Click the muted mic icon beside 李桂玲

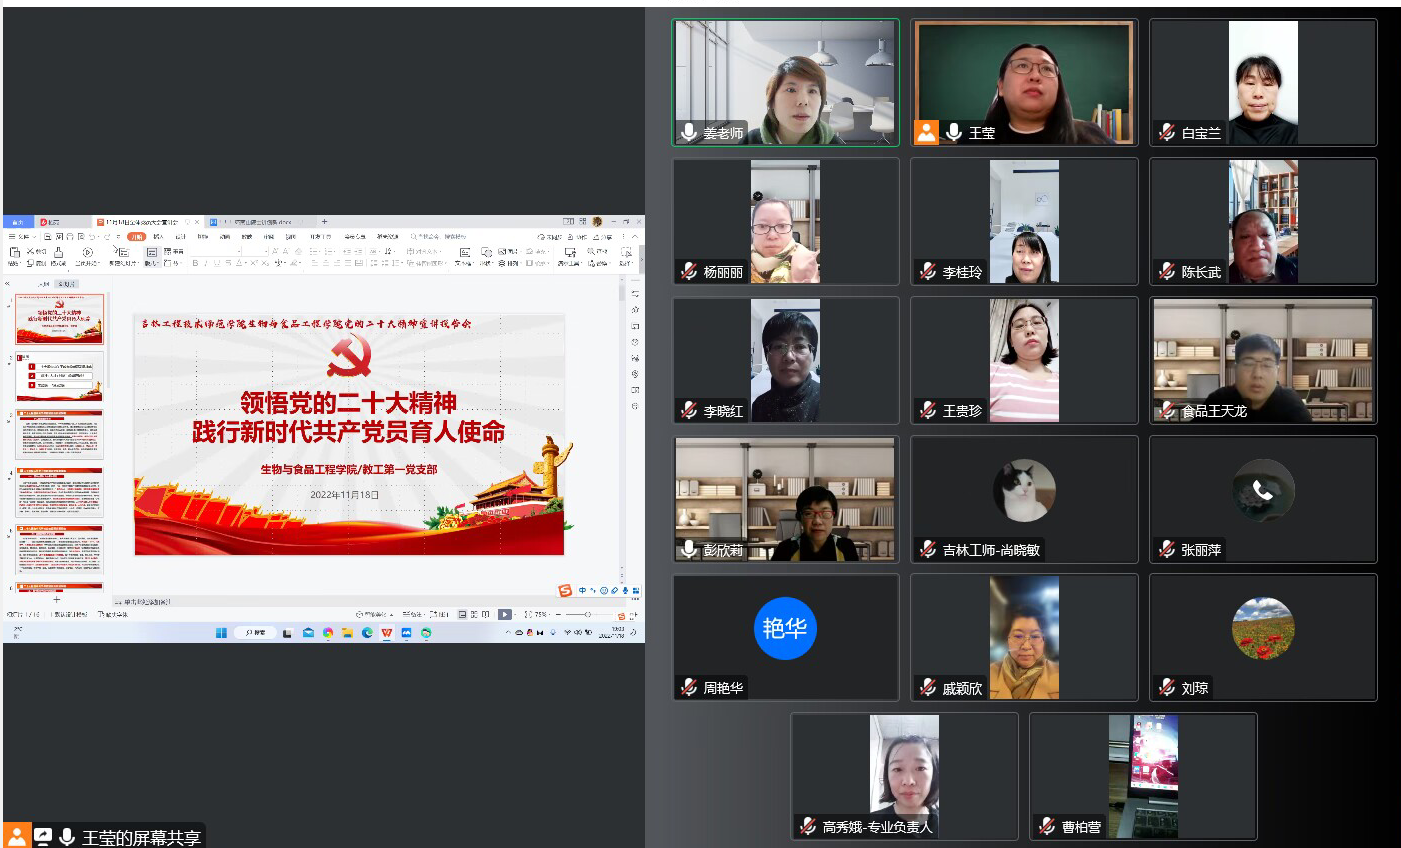pos(928,271)
